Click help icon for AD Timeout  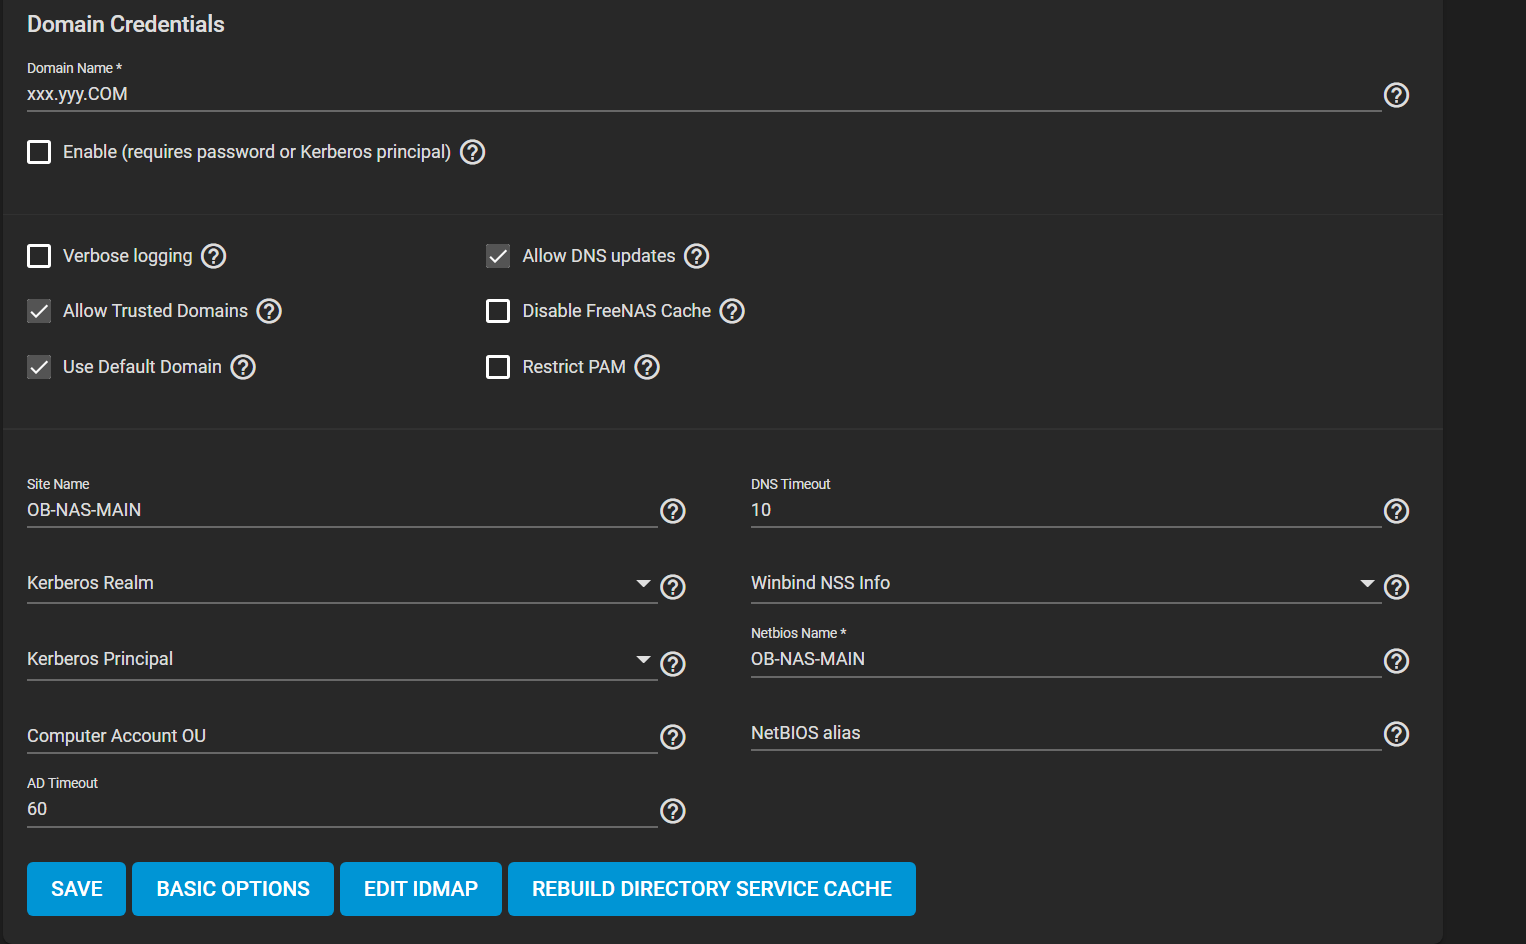click(673, 811)
